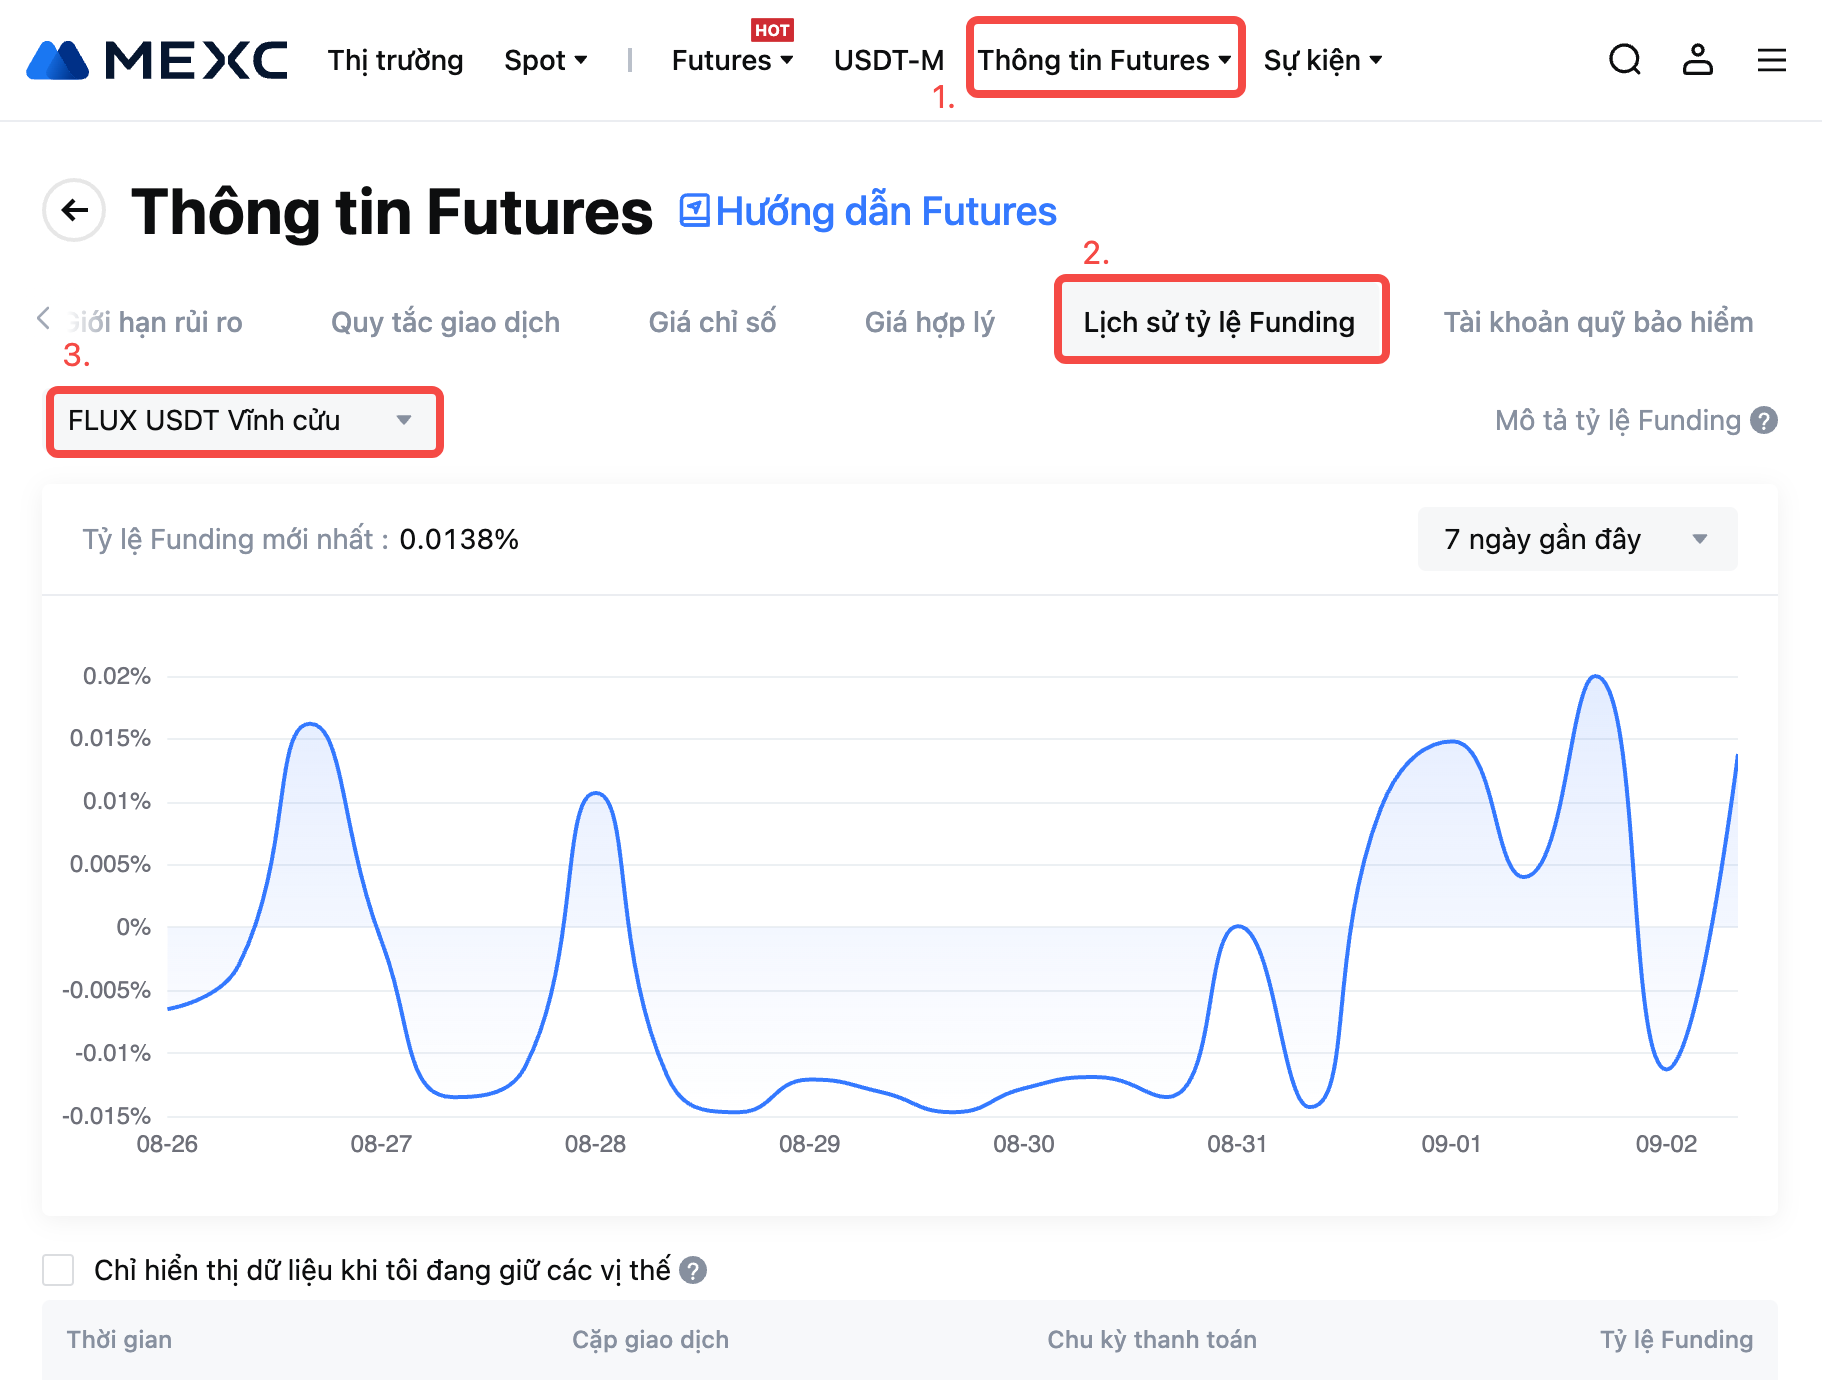The image size is (1822, 1388).
Task: Open the Hướng dẫn Futures link
Action: click(868, 211)
